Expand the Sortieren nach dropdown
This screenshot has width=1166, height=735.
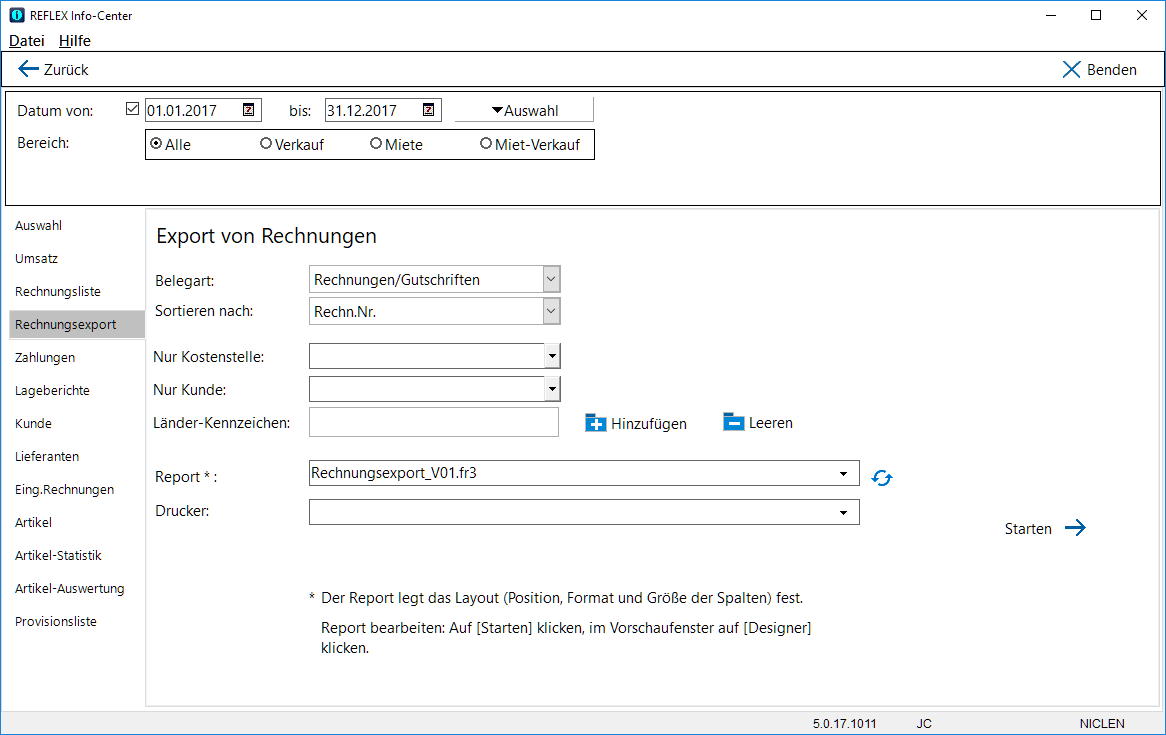[551, 311]
